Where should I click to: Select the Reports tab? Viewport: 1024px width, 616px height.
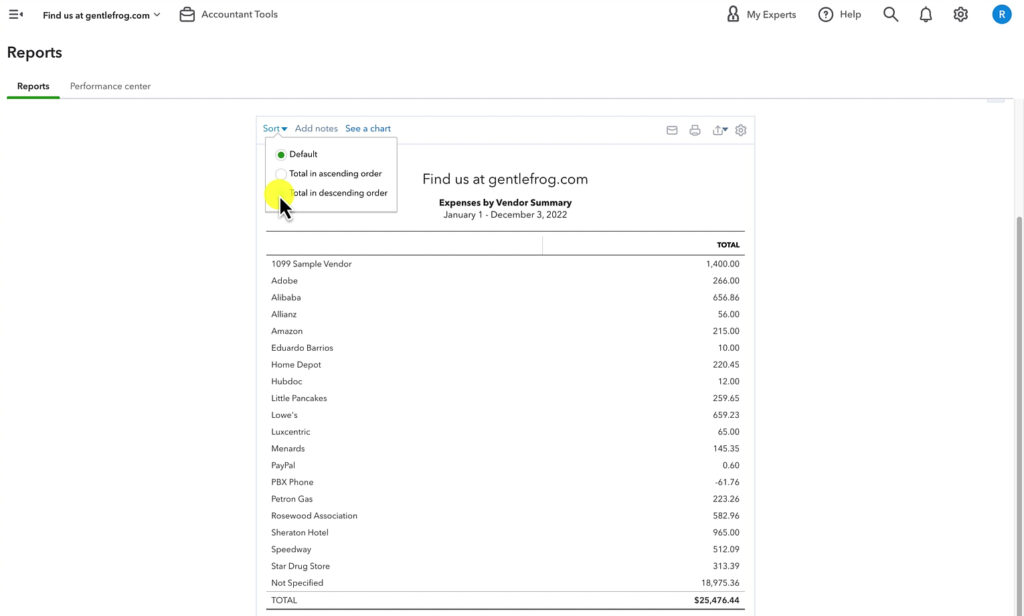point(32,86)
